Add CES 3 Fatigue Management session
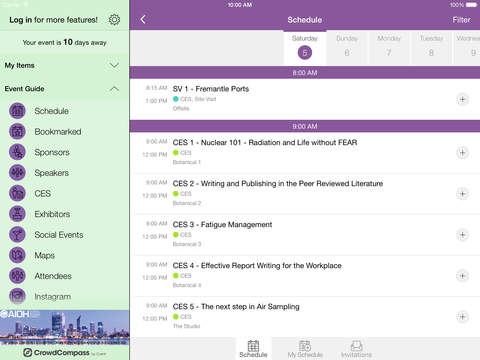This screenshot has height=360, width=480. coord(462,235)
